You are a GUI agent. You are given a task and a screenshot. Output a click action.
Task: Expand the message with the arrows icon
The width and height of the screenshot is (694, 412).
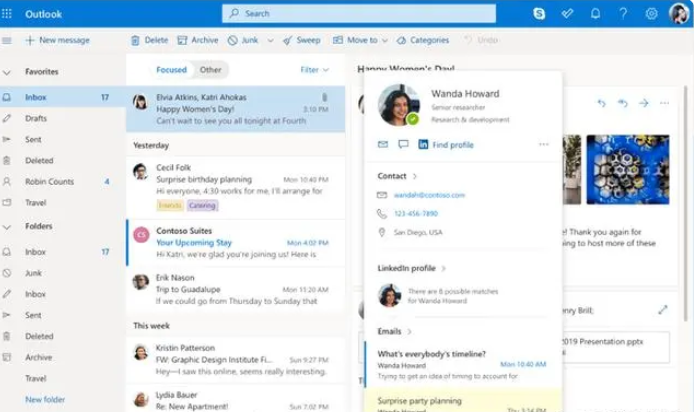[x=663, y=310]
